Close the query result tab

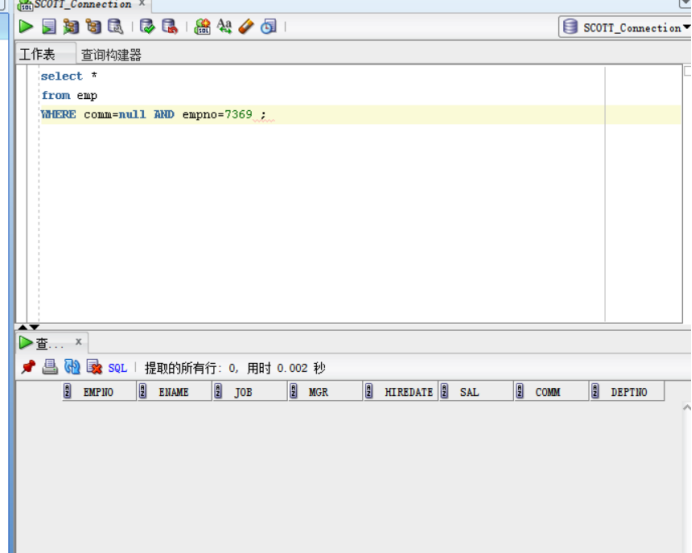[x=79, y=342]
